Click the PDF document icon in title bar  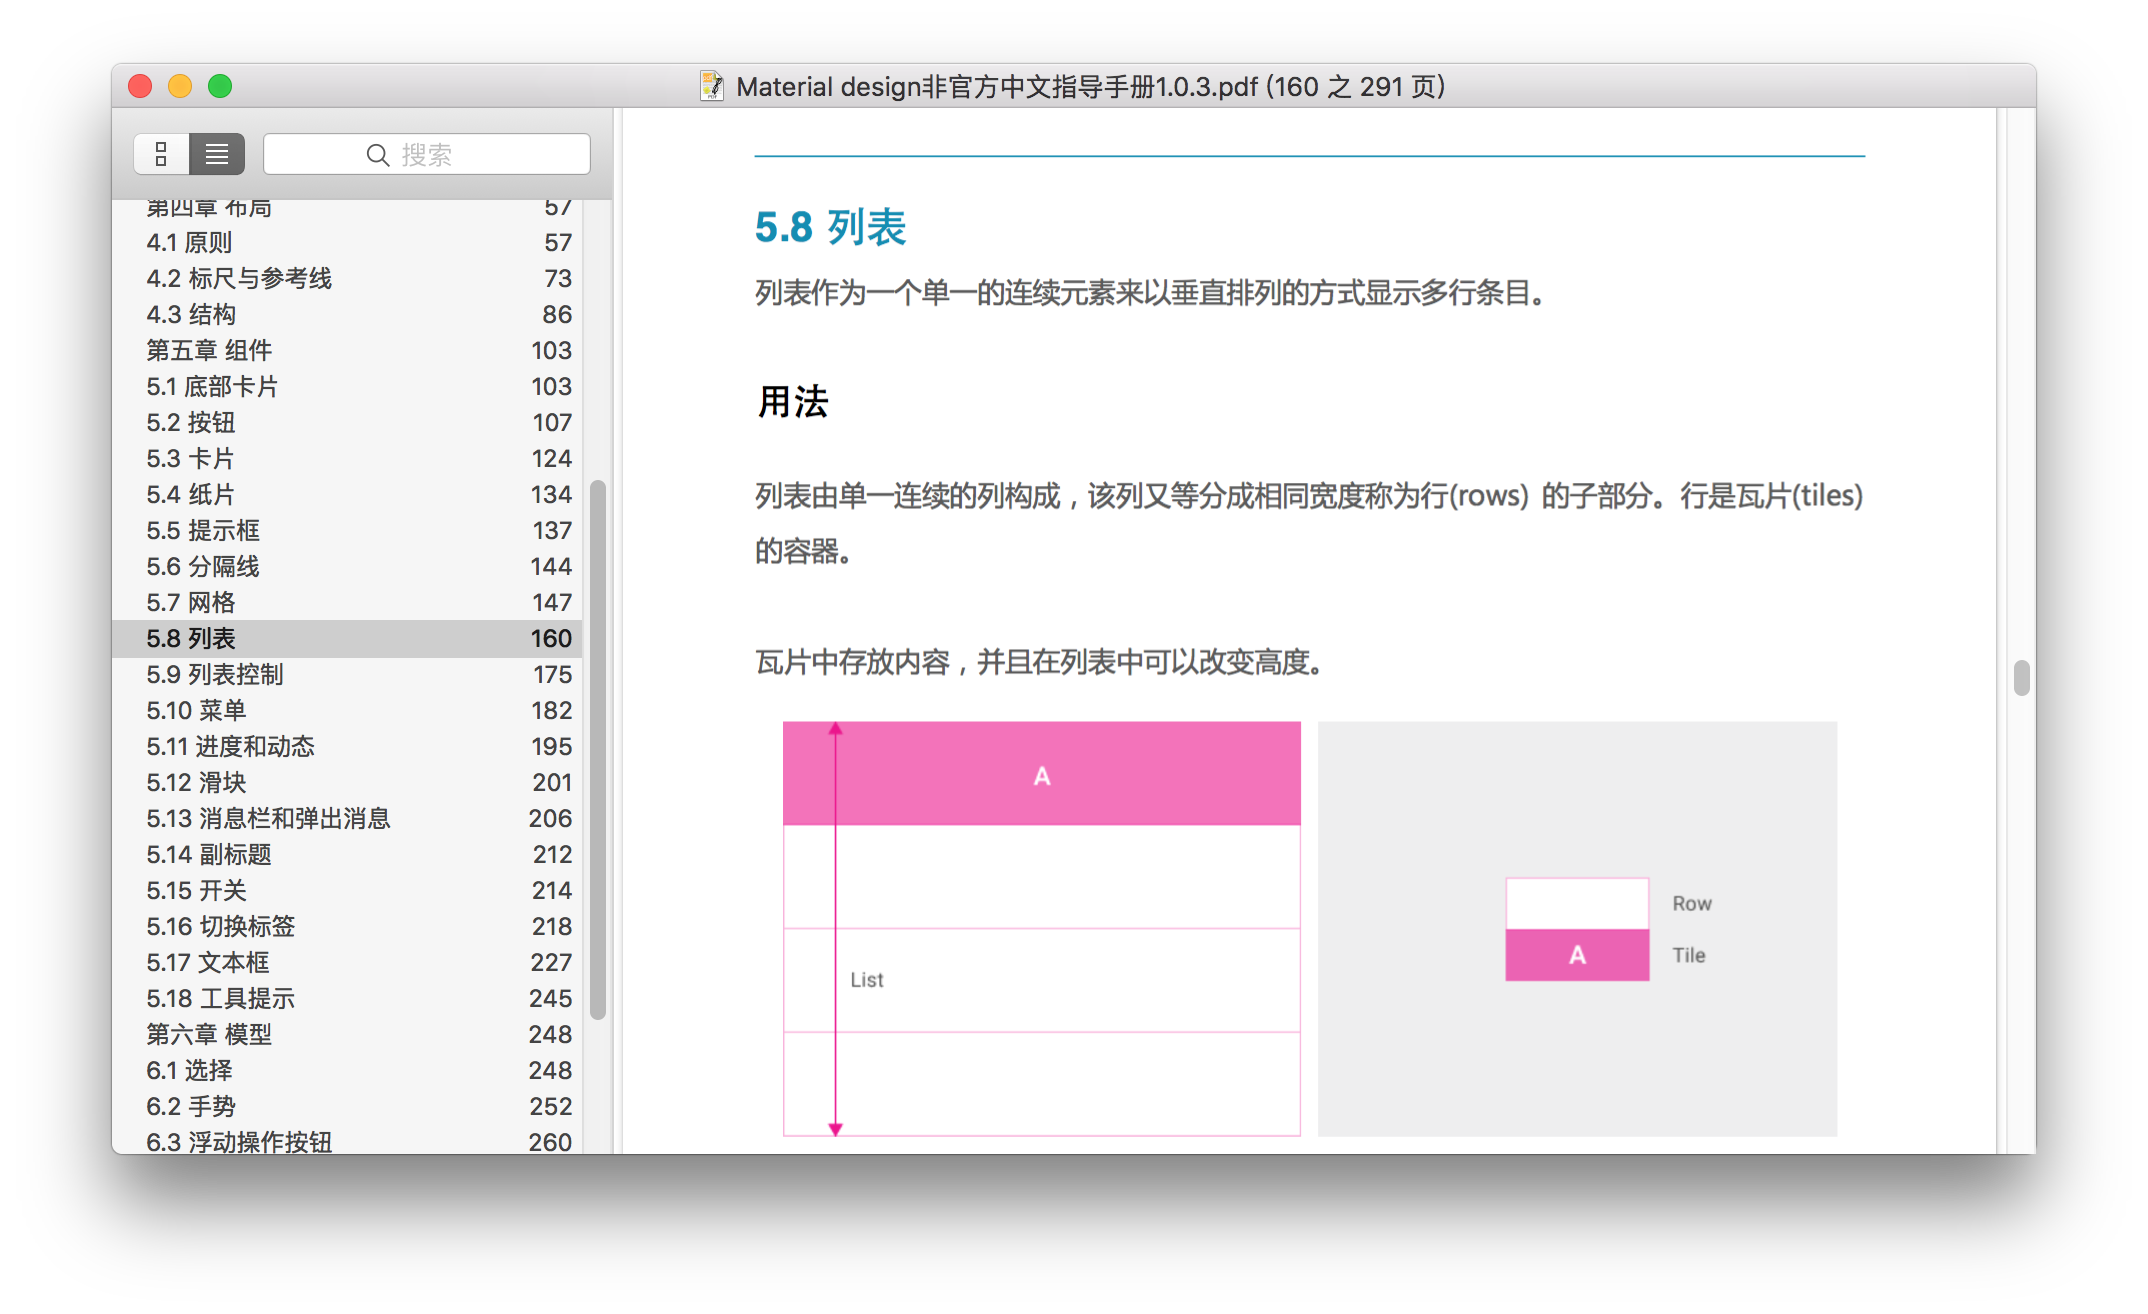click(712, 87)
